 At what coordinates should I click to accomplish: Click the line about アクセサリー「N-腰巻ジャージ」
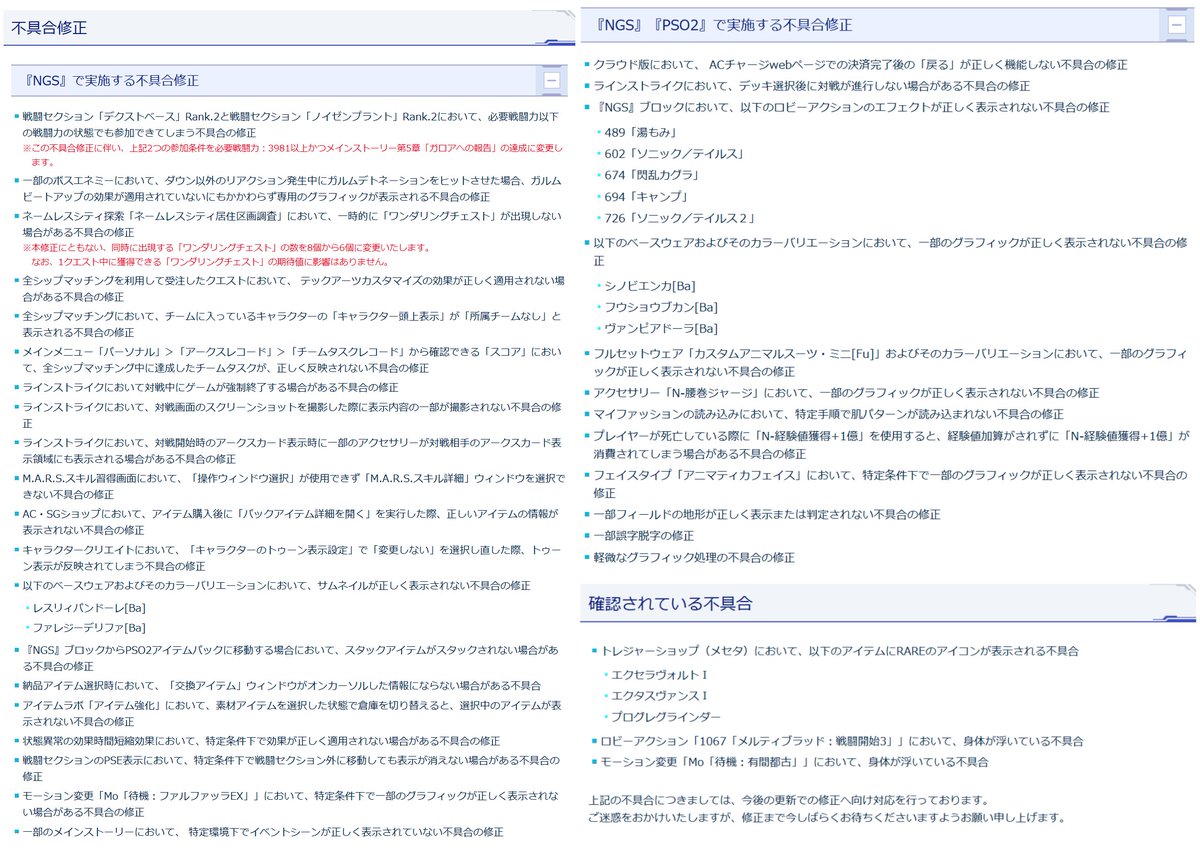point(846,393)
